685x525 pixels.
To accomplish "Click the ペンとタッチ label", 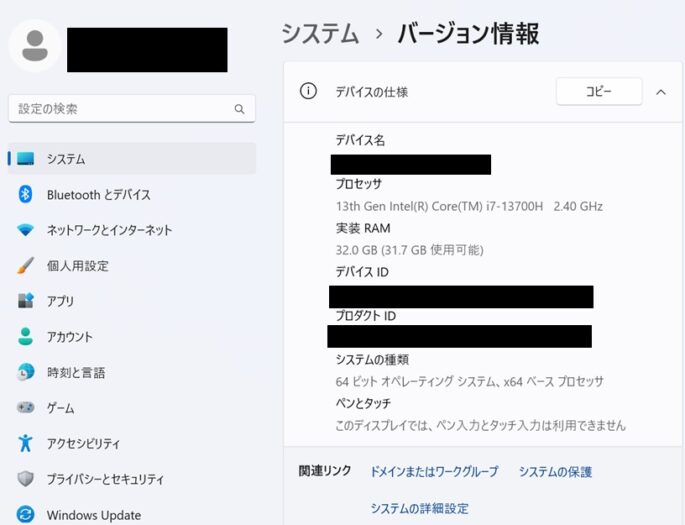I will tap(363, 403).
